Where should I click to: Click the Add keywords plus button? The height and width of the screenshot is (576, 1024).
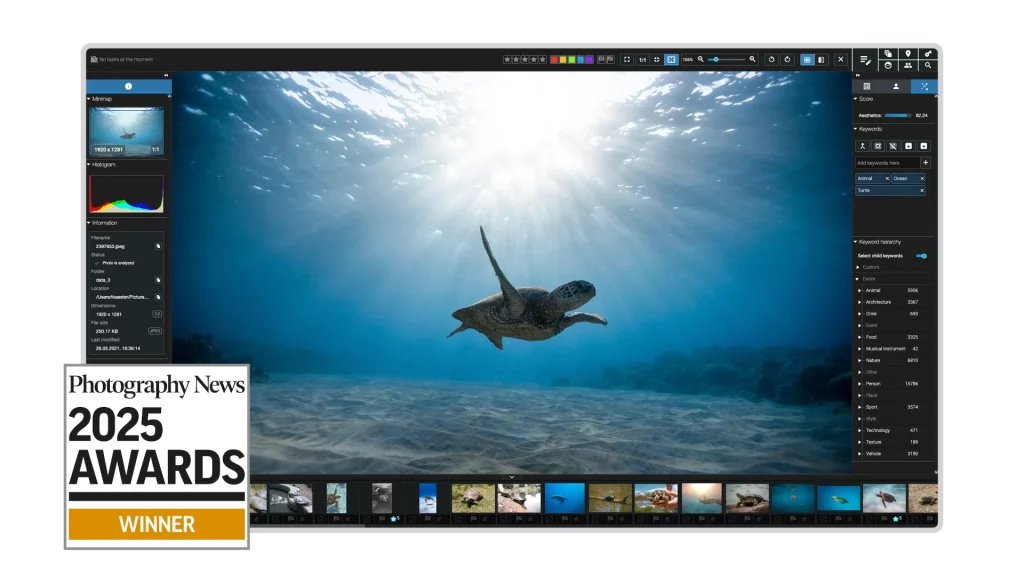[x=925, y=162]
